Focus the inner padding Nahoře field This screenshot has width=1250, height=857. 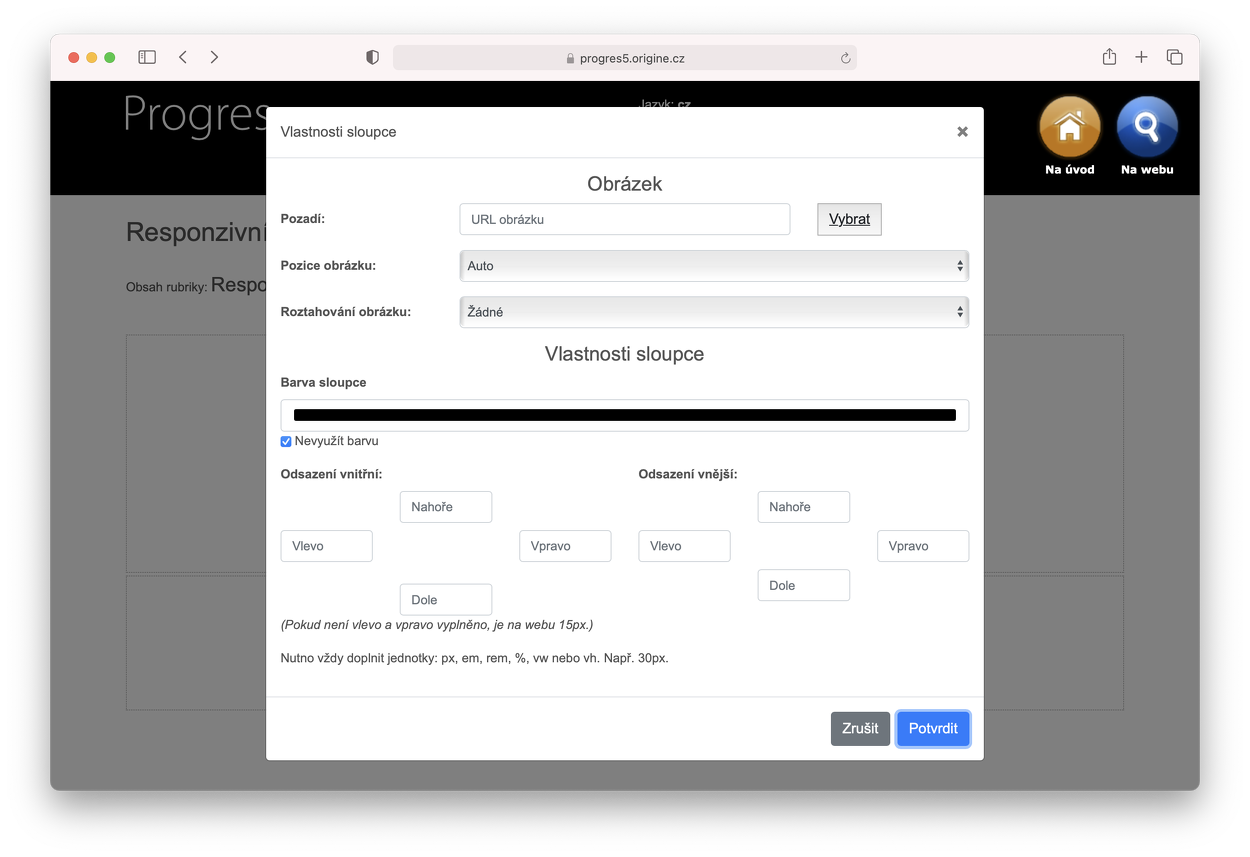(x=445, y=507)
